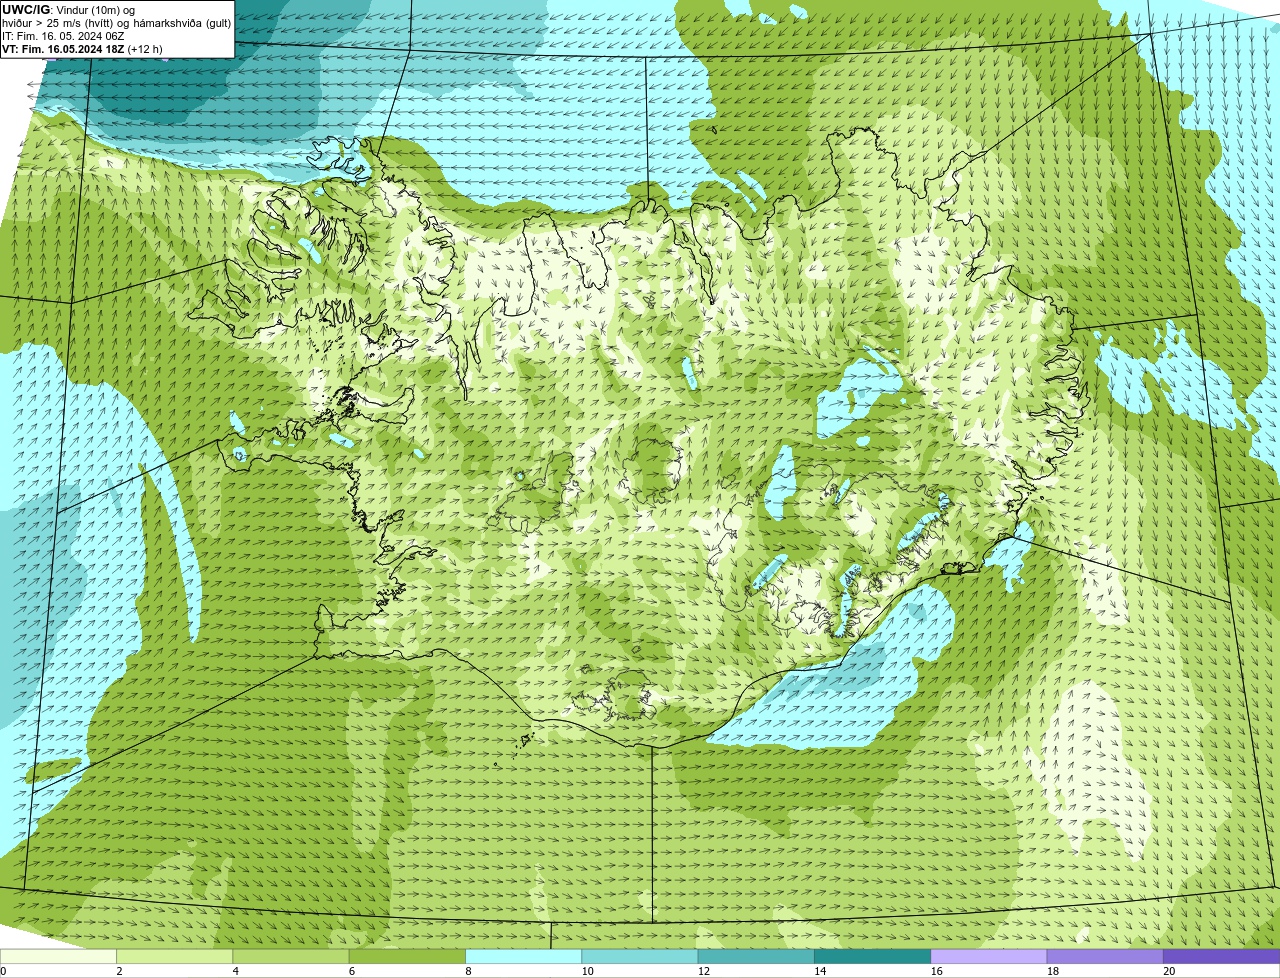The height and width of the screenshot is (978, 1280).
Task: Click the legend scale label '0'
Action: (x=4, y=971)
